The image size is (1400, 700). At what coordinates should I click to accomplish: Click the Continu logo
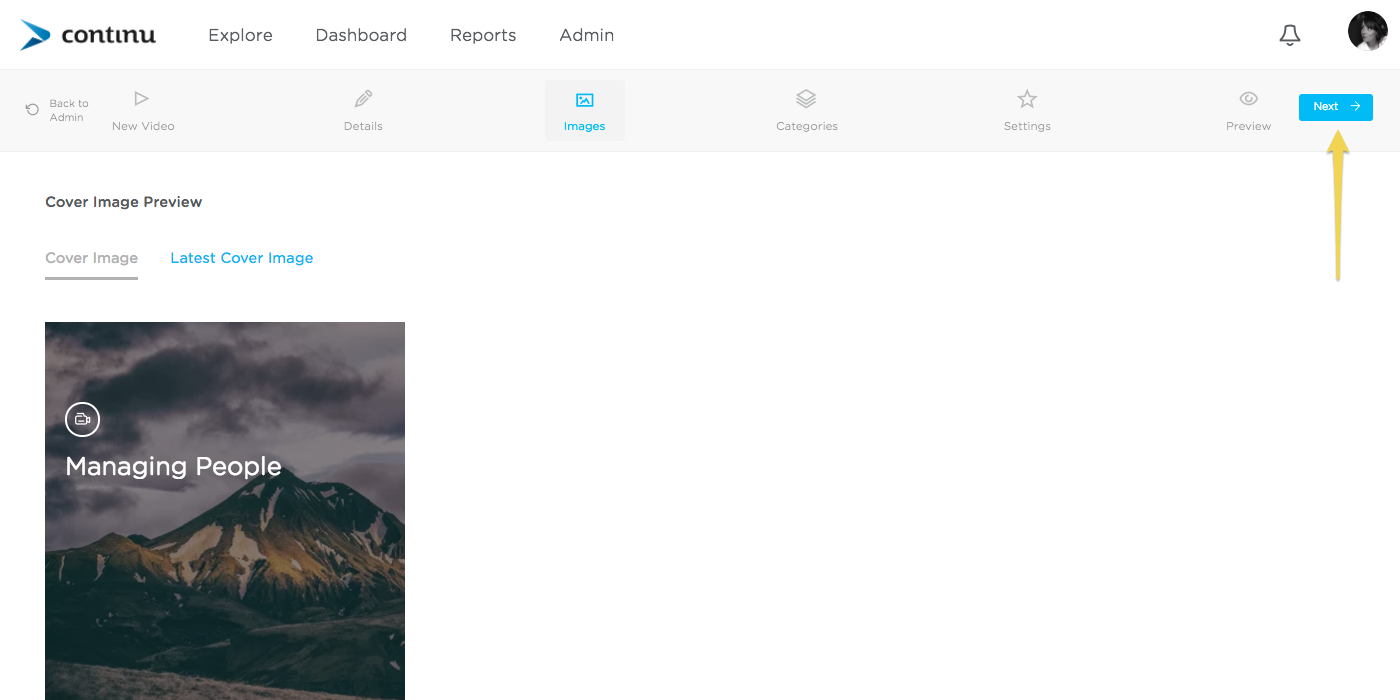click(88, 35)
